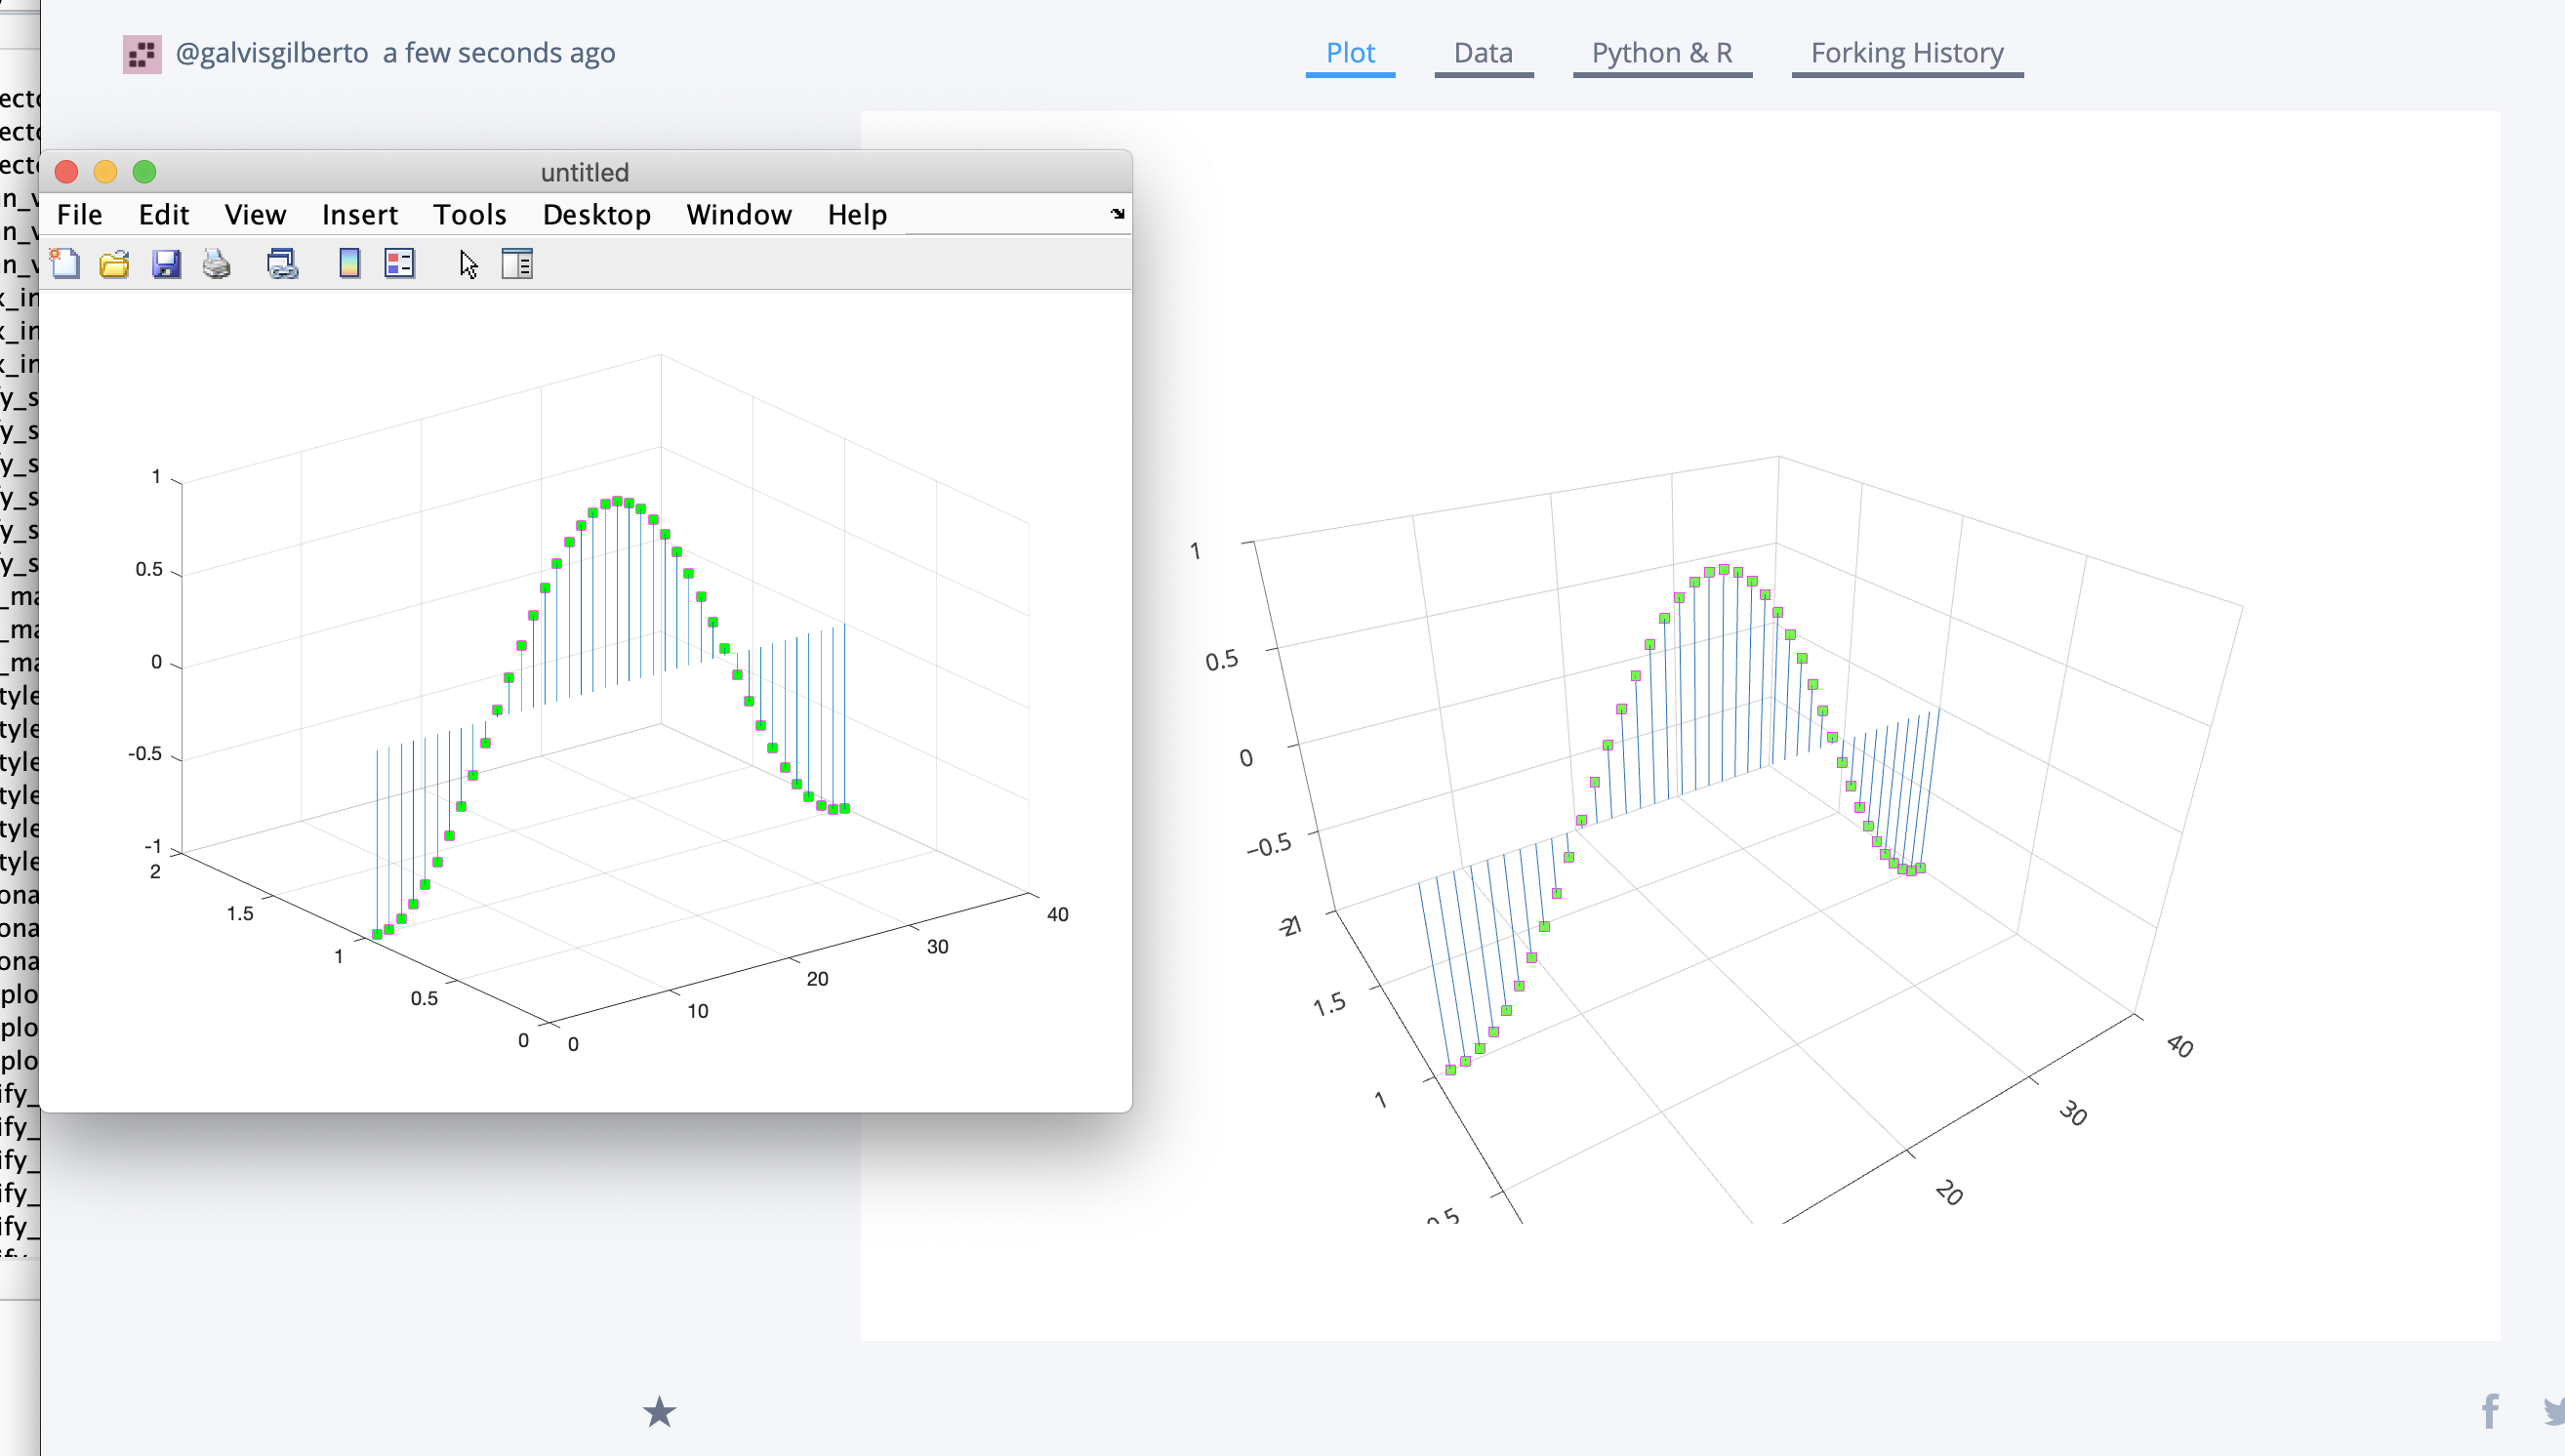Minimize the untitled figure window
Viewport: 2565px width, 1456px height.
pos(105,172)
